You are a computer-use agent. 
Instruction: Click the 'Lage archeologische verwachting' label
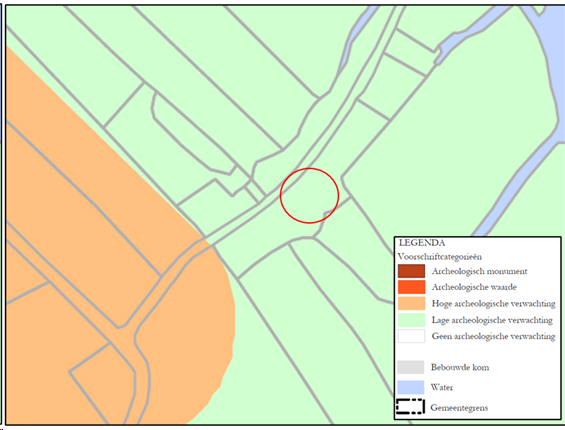(x=492, y=320)
